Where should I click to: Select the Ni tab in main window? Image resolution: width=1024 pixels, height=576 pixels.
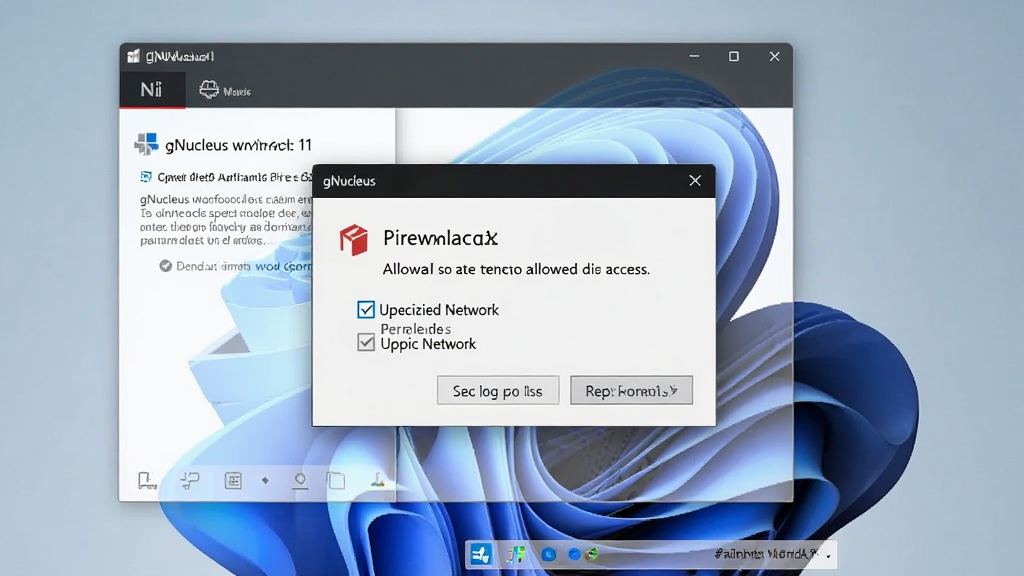coord(152,89)
